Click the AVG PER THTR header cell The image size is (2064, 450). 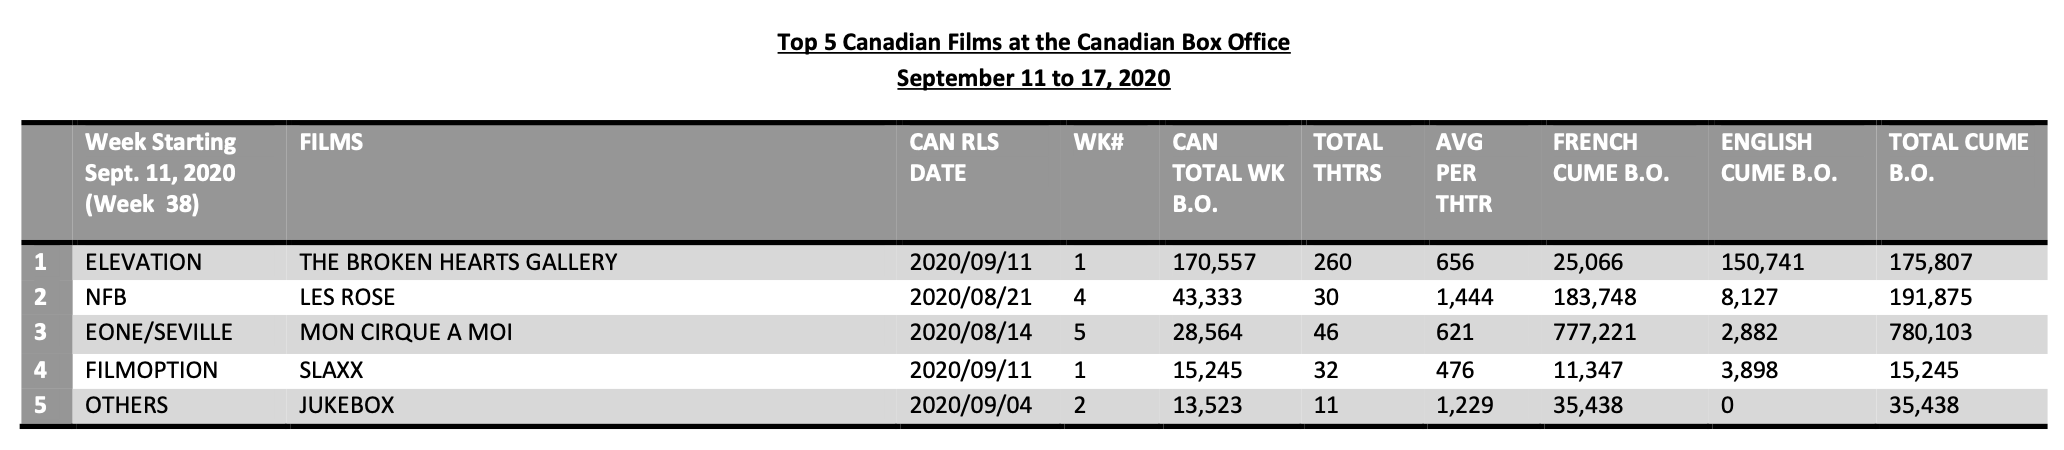point(1464,174)
